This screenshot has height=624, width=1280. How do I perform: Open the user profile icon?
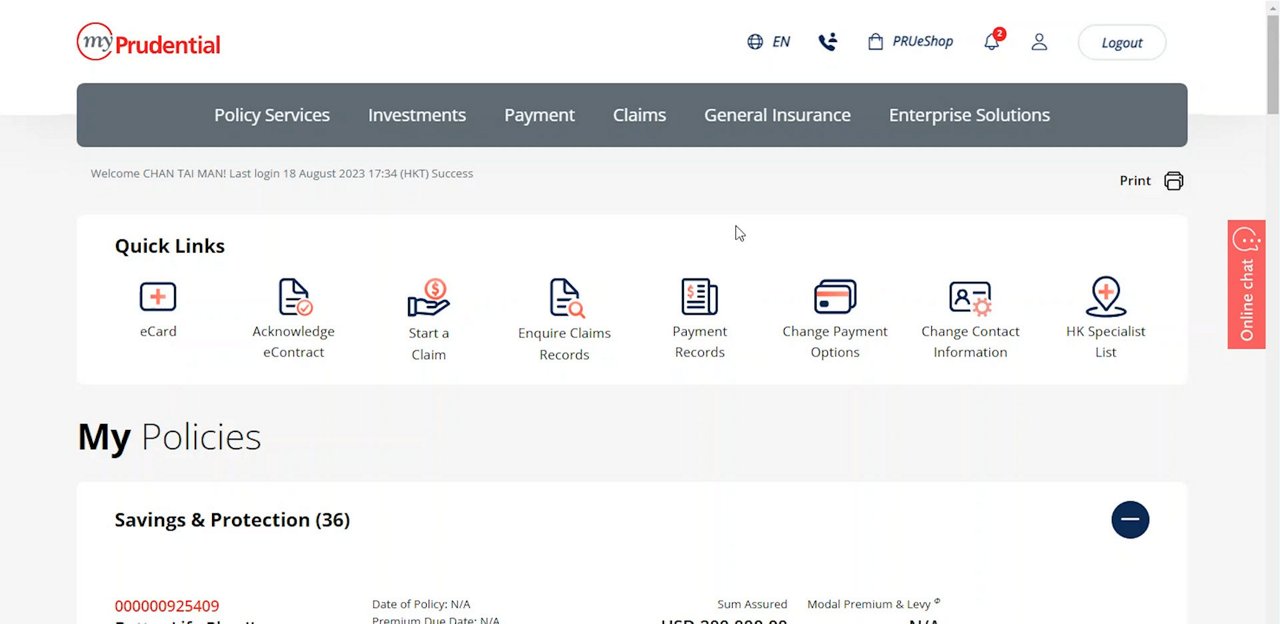coord(1039,42)
